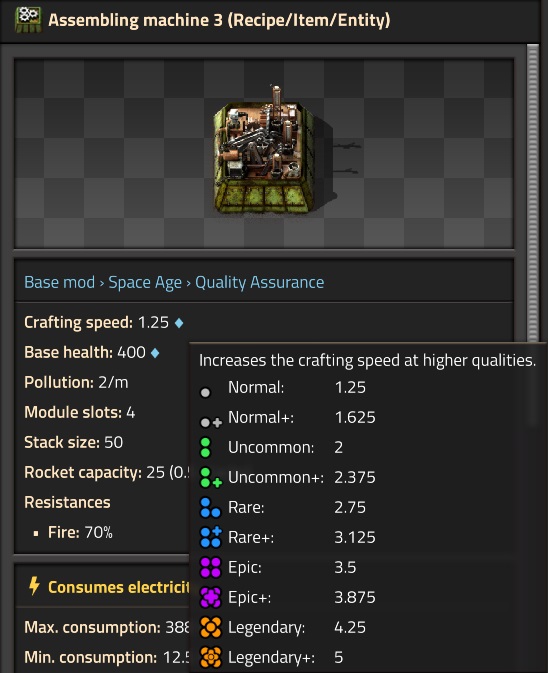Click the blue diamond next to Crafting speed
Image resolution: width=548 pixels, height=673 pixels.
pos(179,323)
